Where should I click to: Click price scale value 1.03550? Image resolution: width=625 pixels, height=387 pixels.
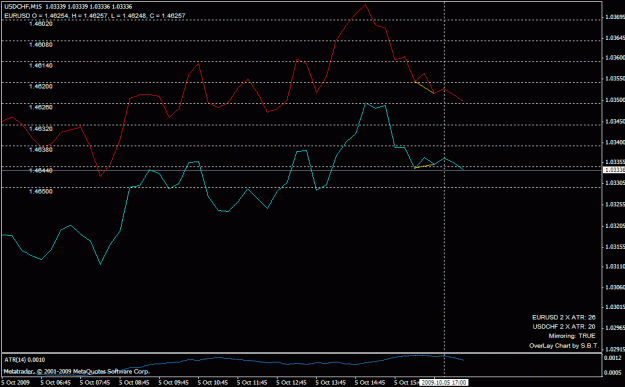coord(615,79)
